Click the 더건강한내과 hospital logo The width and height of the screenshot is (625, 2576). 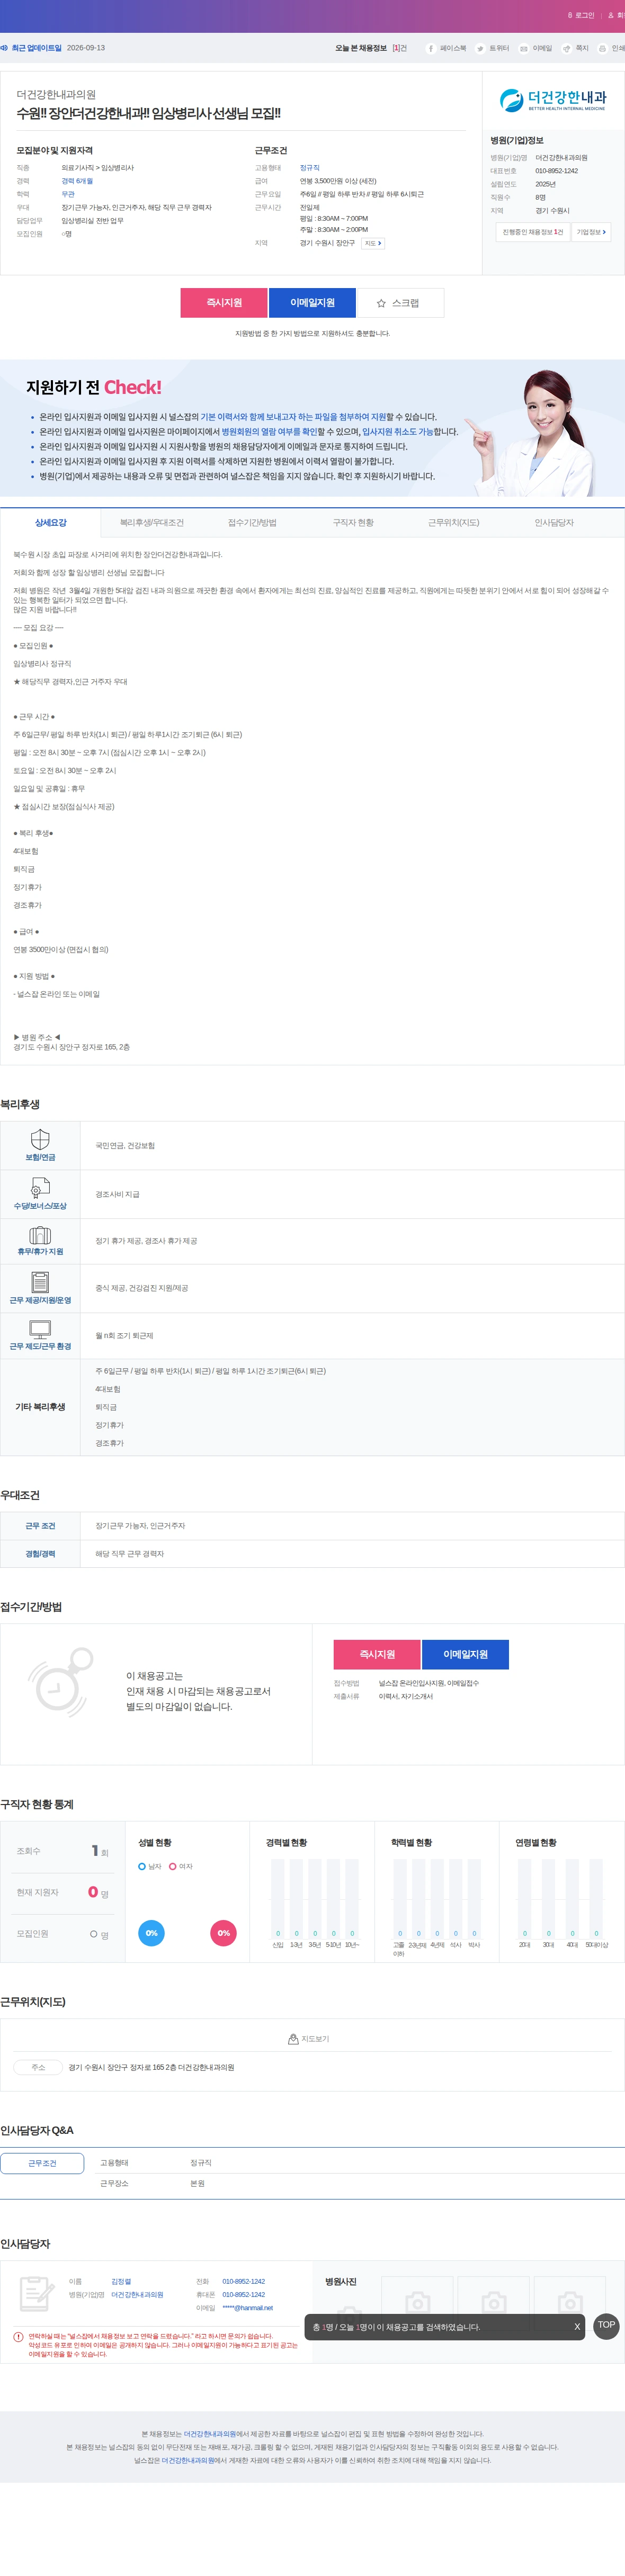tap(553, 100)
